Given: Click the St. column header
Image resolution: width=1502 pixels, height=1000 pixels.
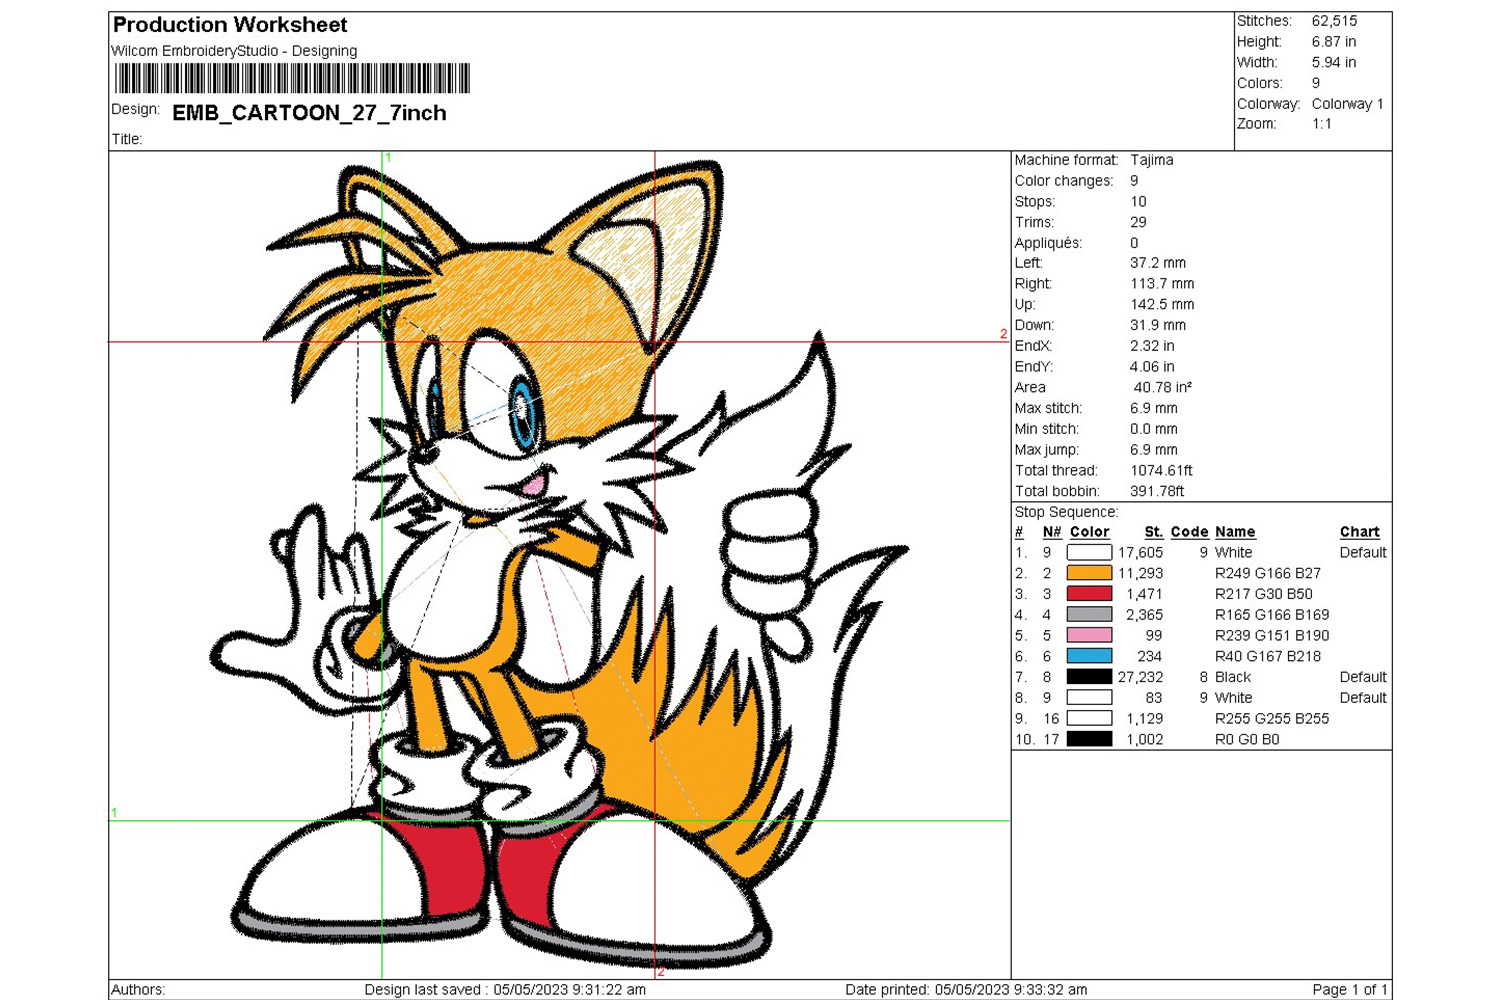Looking at the screenshot, I should [1153, 532].
